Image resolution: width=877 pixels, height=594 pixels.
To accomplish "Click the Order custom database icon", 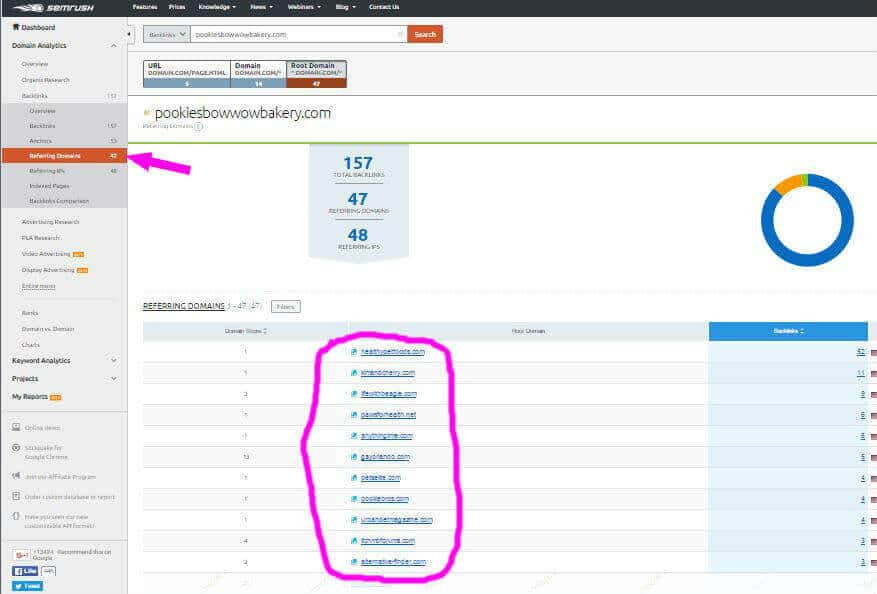I will click(16, 496).
